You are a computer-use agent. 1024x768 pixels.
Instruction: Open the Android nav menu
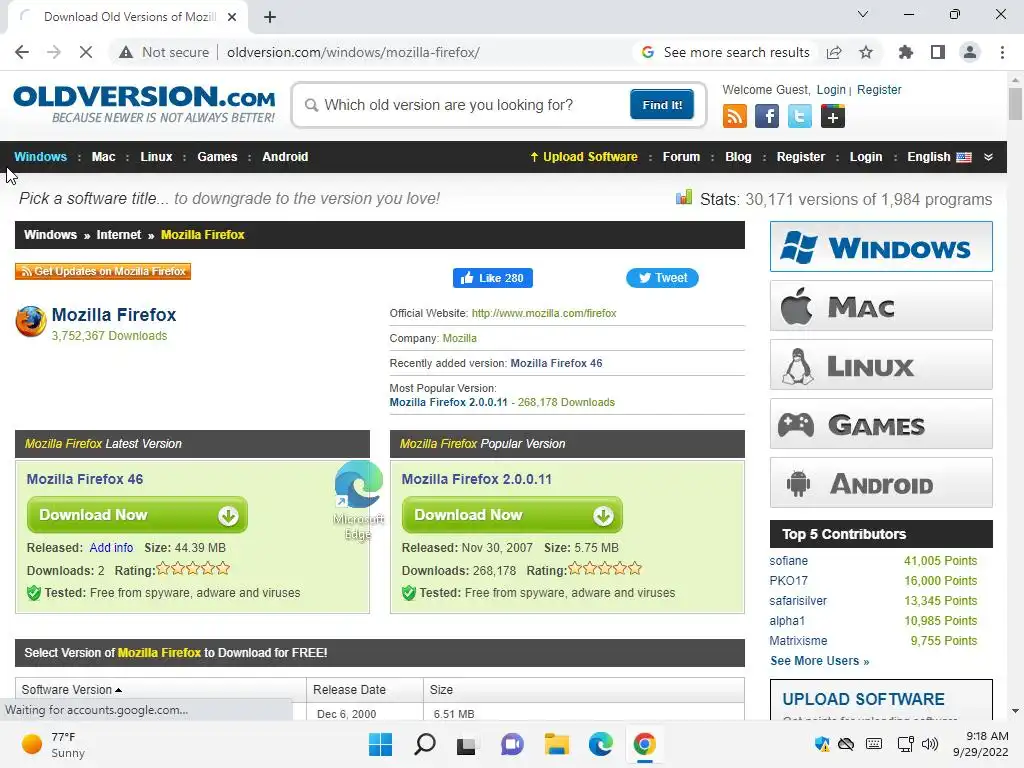pyautogui.click(x=285, y=157)
